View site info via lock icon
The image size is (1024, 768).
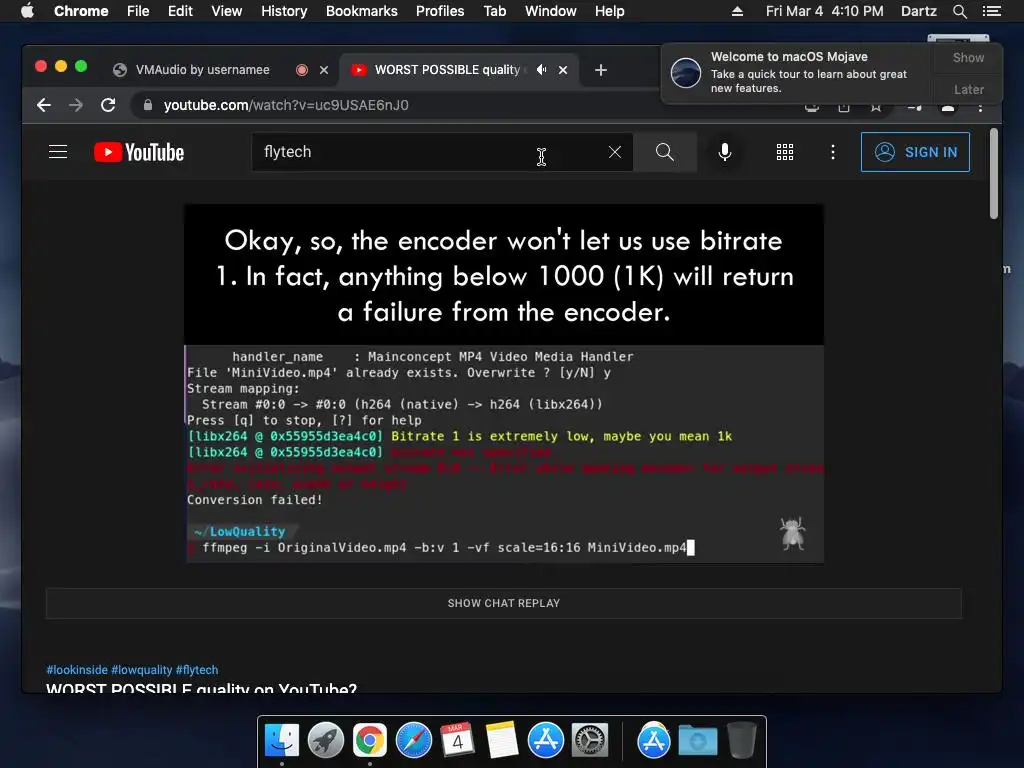(148, 105)
